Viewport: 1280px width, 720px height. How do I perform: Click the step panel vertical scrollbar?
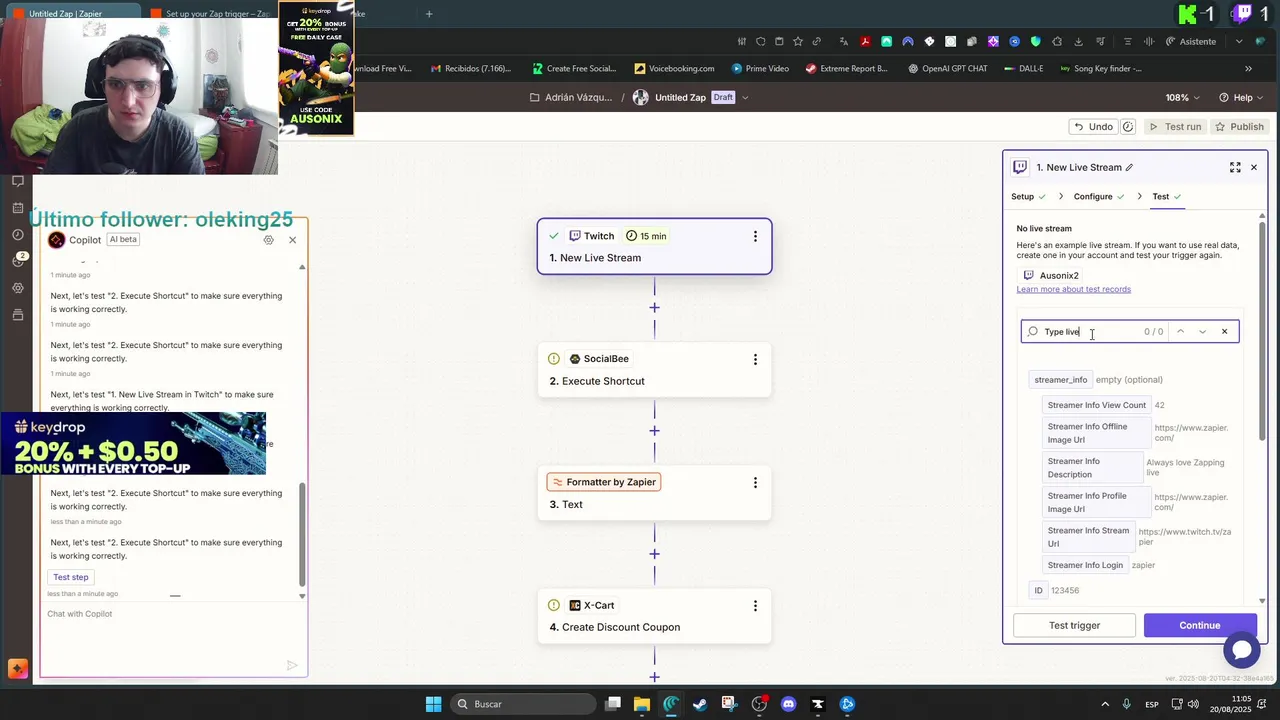(x=1262, y=330)
